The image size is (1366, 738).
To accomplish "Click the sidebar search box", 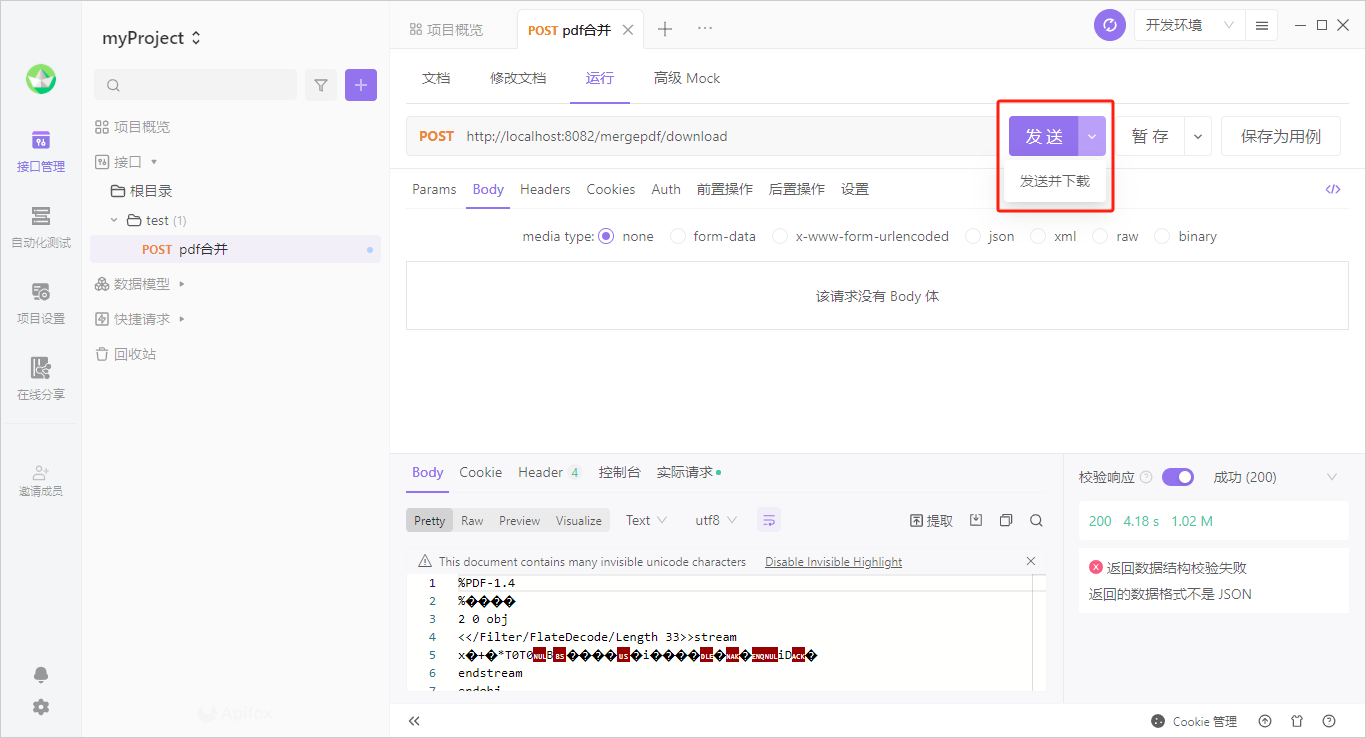I will click(196, 85).
